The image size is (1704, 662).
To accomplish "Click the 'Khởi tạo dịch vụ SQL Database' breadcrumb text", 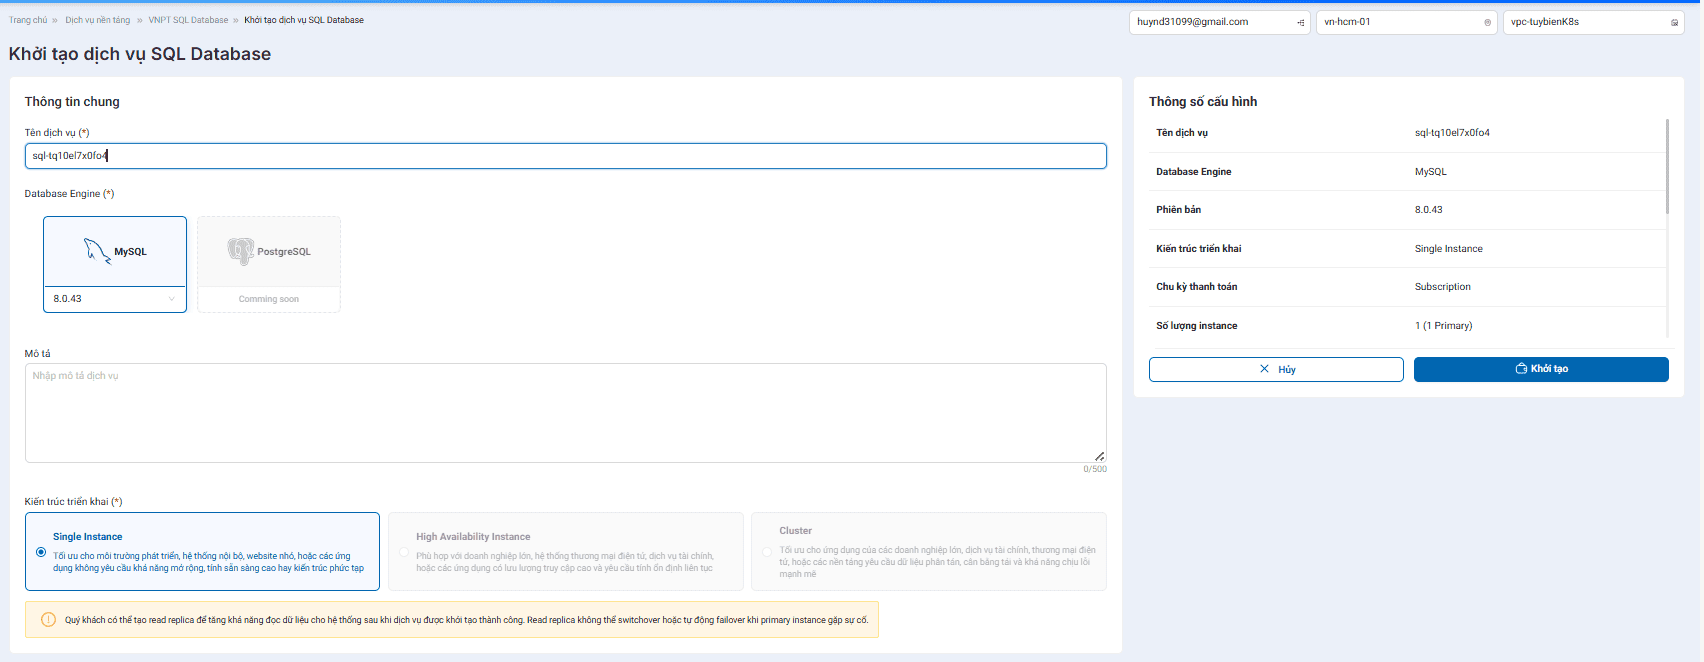I will [304, 20].
